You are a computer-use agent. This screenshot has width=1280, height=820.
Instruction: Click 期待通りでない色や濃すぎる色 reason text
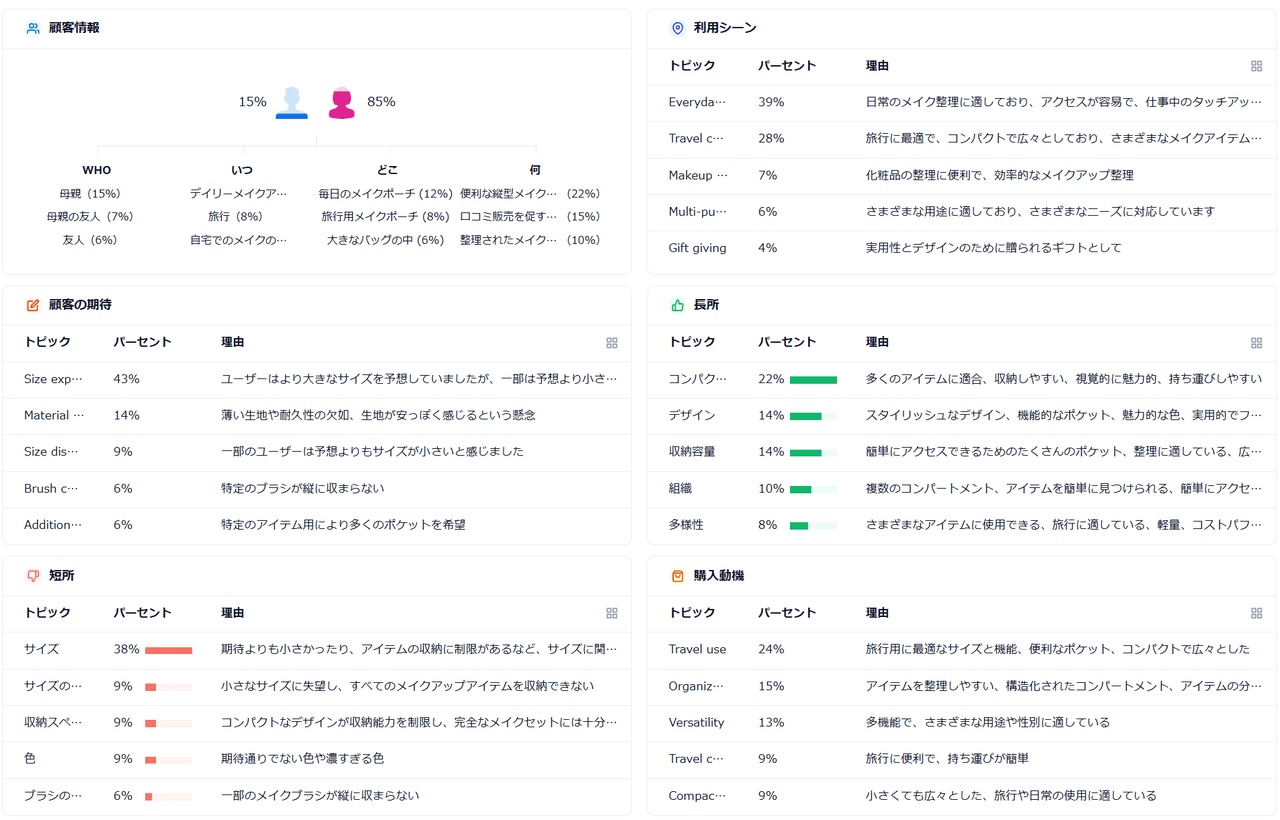point(303,759)
